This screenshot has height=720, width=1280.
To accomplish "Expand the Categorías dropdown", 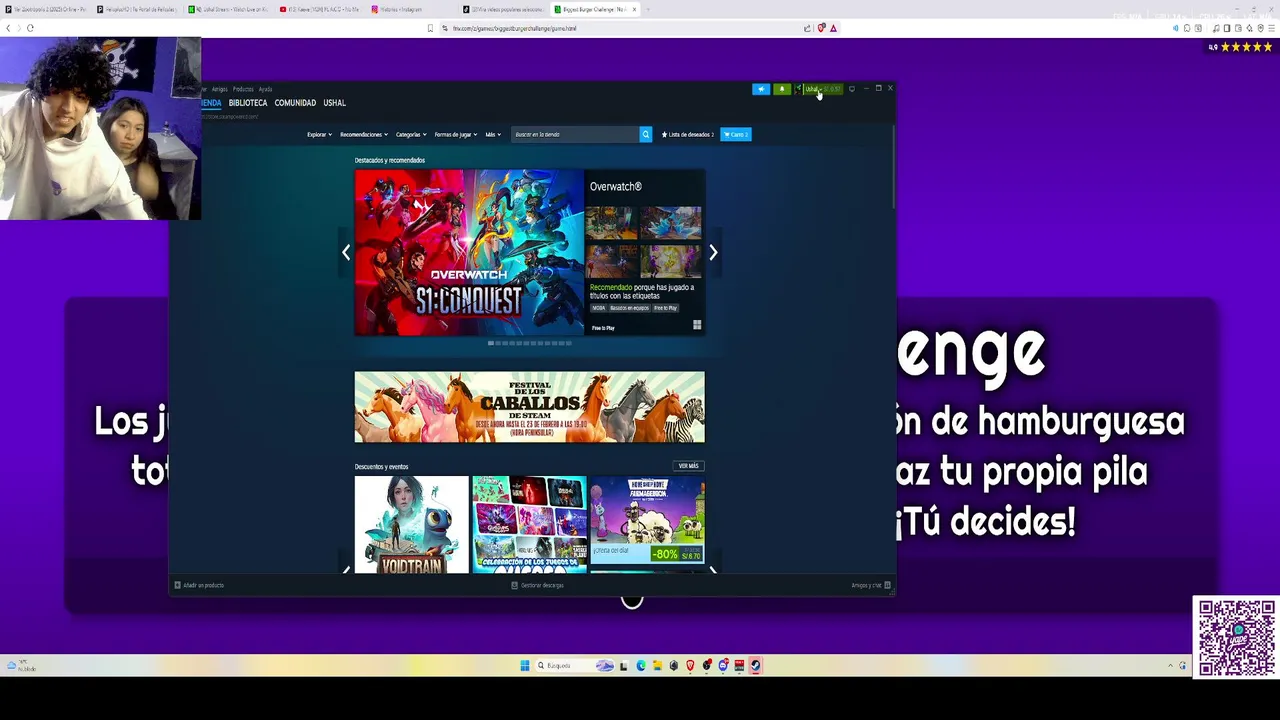I will click(411, 134).
